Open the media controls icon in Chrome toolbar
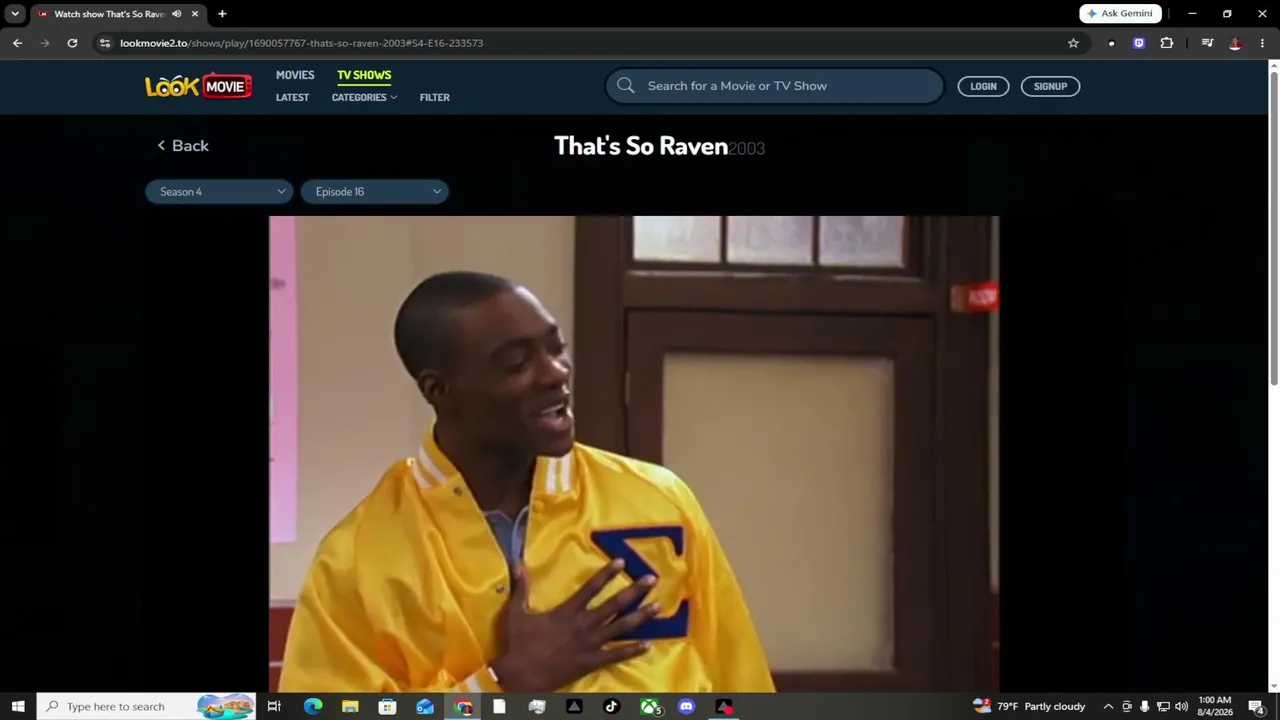Screen dimensions: 1280x720 (x=1207, y=43)
